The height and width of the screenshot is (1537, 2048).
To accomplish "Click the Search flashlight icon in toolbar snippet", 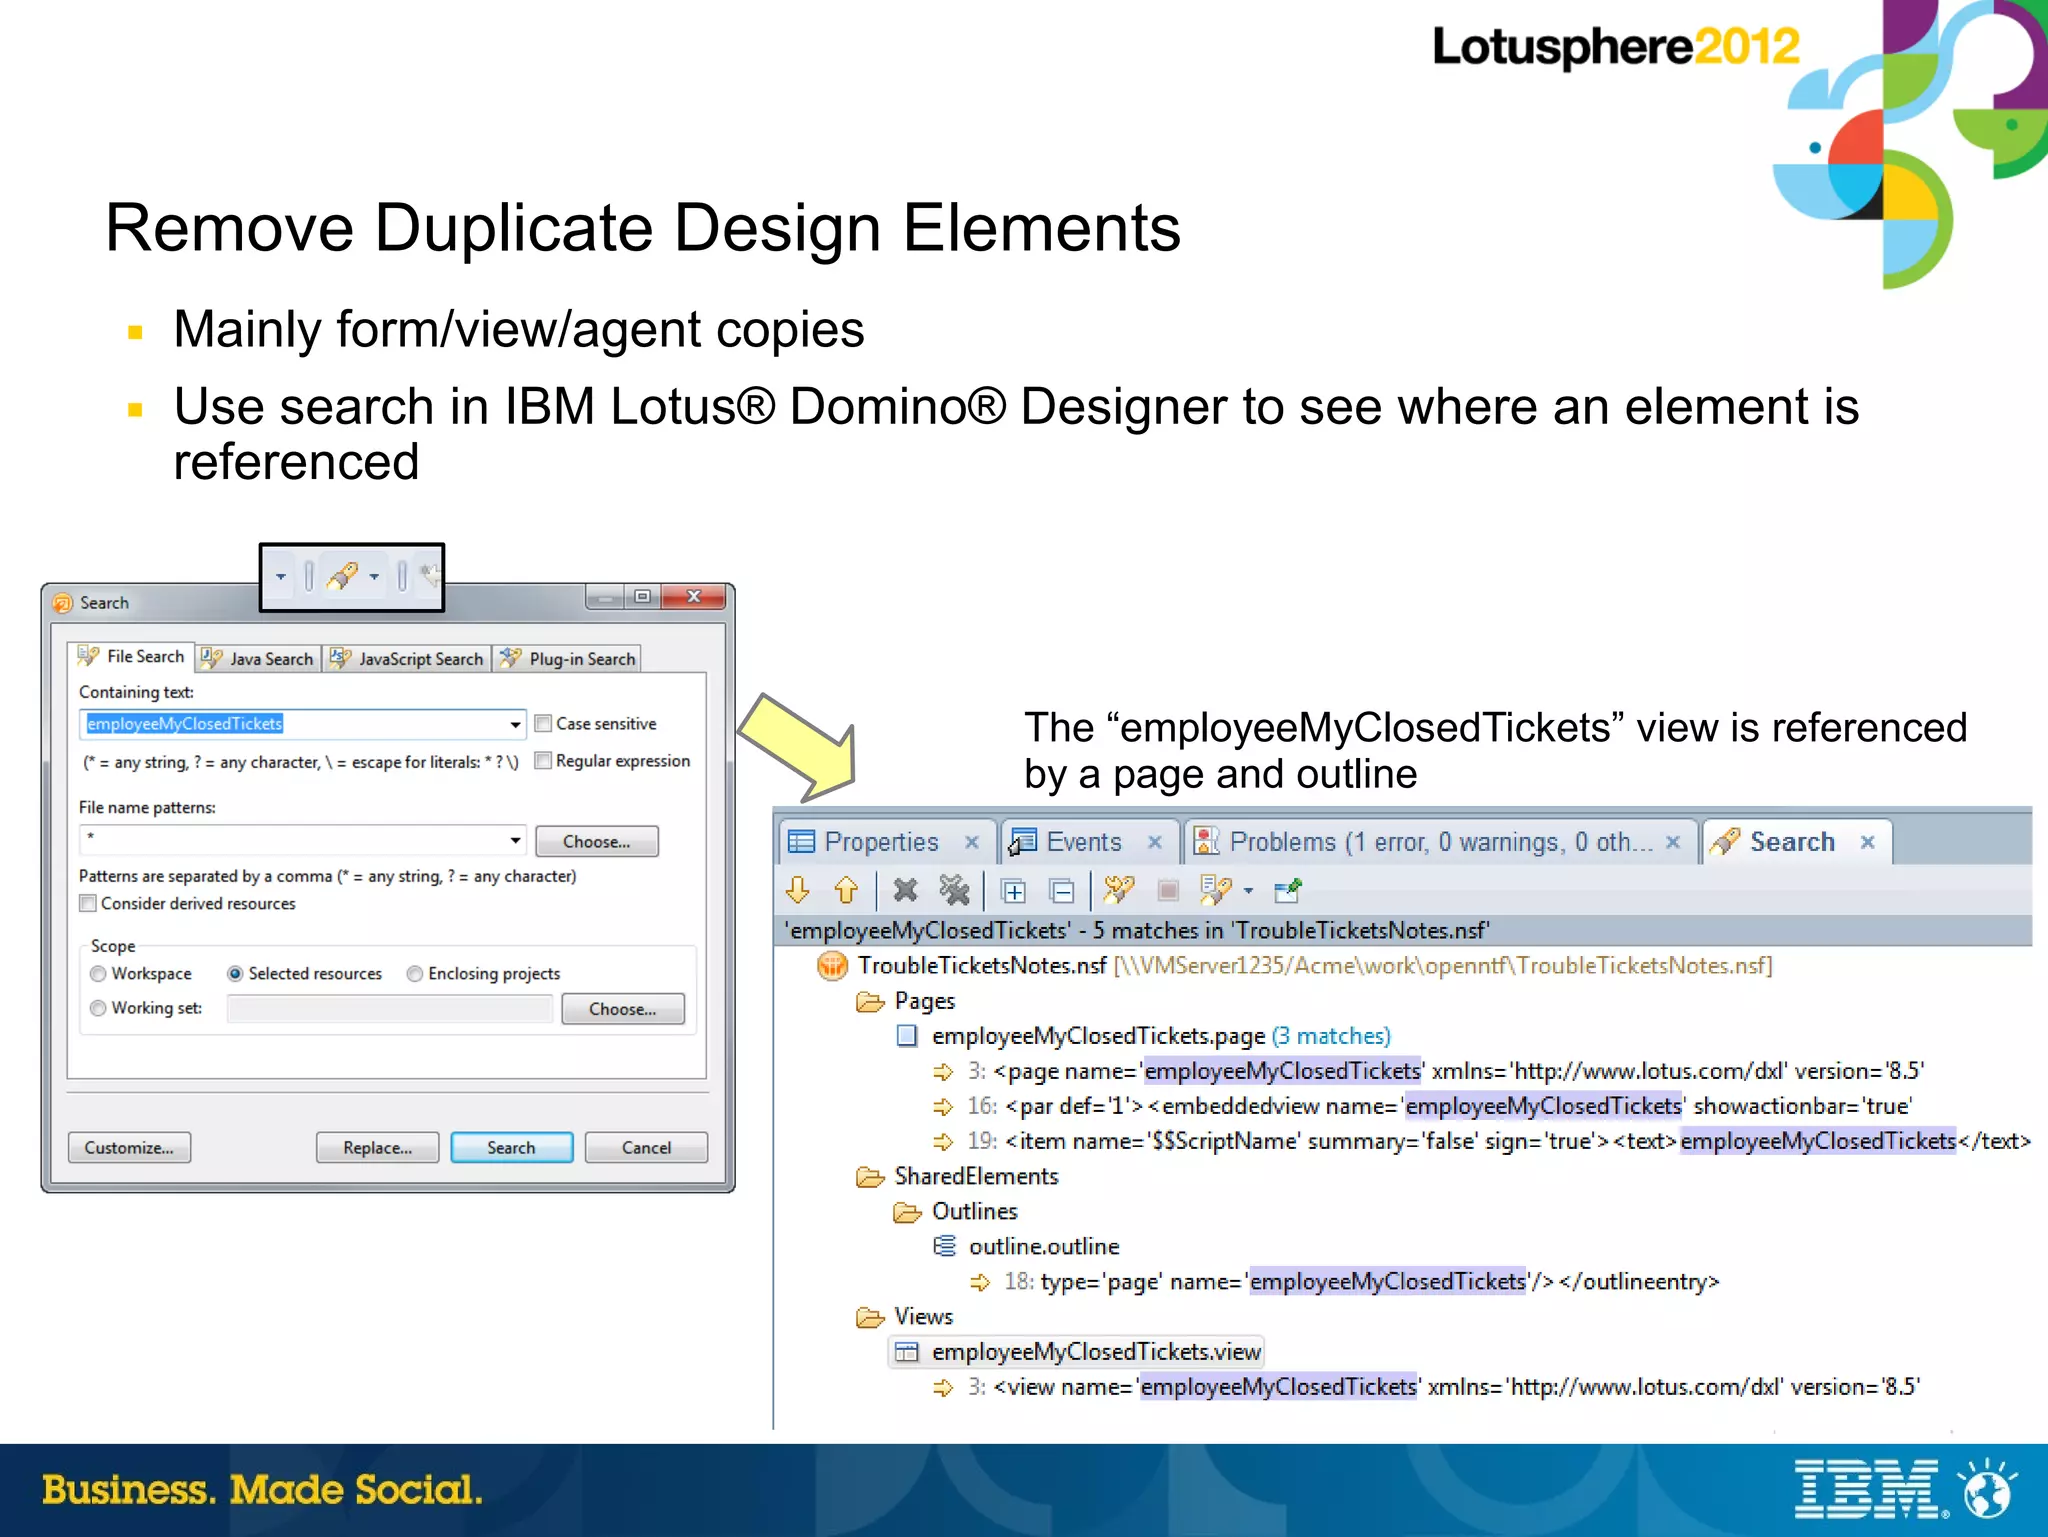I will coord(343,575).
